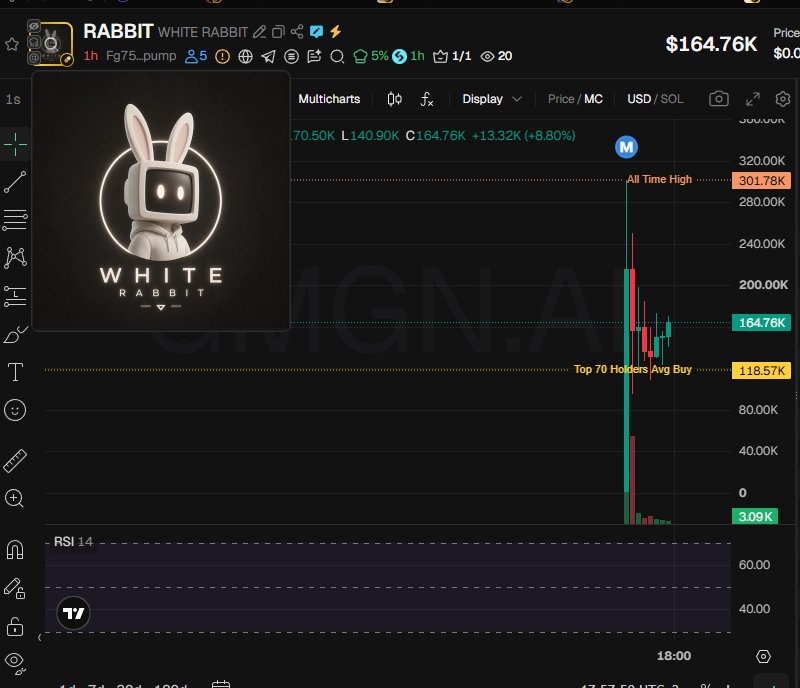
Task: Click the 301.78K all-time-high price tag
Action: coord(762,180)
